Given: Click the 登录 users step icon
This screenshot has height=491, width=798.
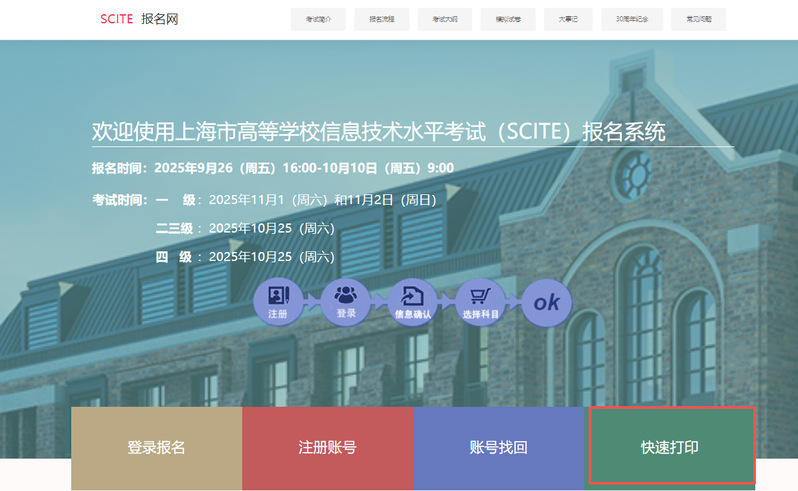Looking at the screenshot, I should point(346,301).
